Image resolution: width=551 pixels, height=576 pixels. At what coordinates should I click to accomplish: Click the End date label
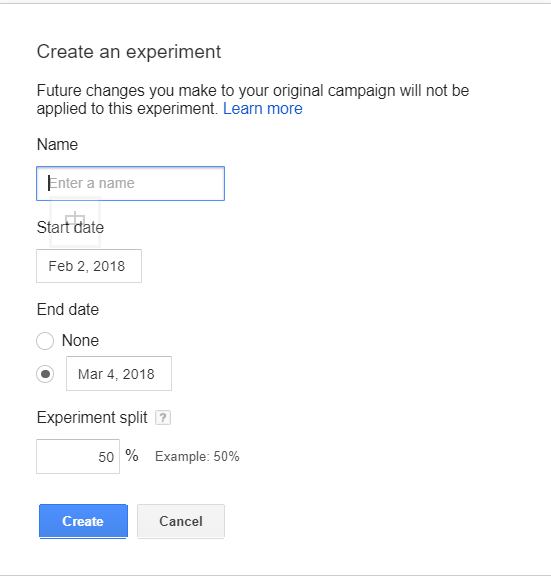pyautogui.click(x=68, y=309)
